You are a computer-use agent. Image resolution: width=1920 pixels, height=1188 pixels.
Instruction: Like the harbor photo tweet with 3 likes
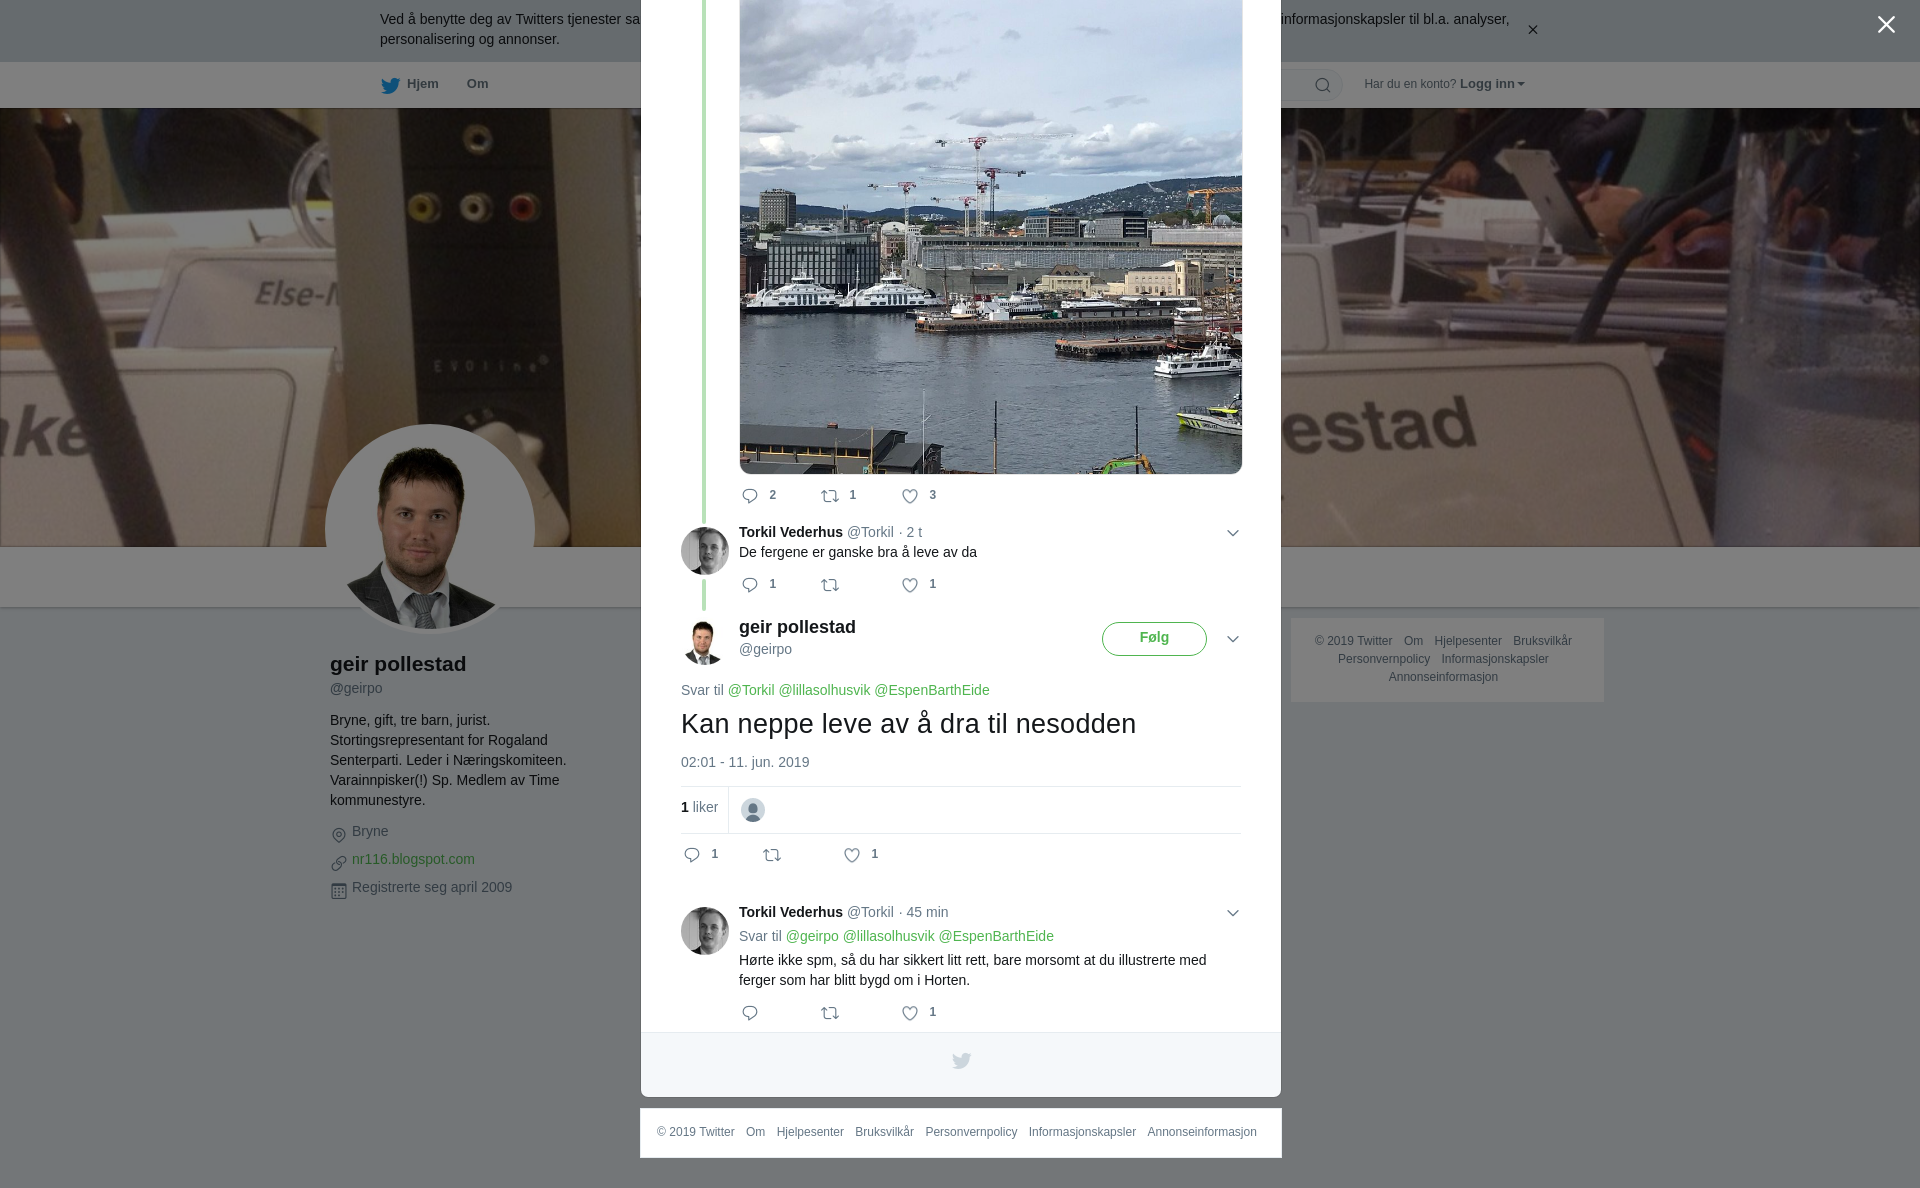coord(910,496)
